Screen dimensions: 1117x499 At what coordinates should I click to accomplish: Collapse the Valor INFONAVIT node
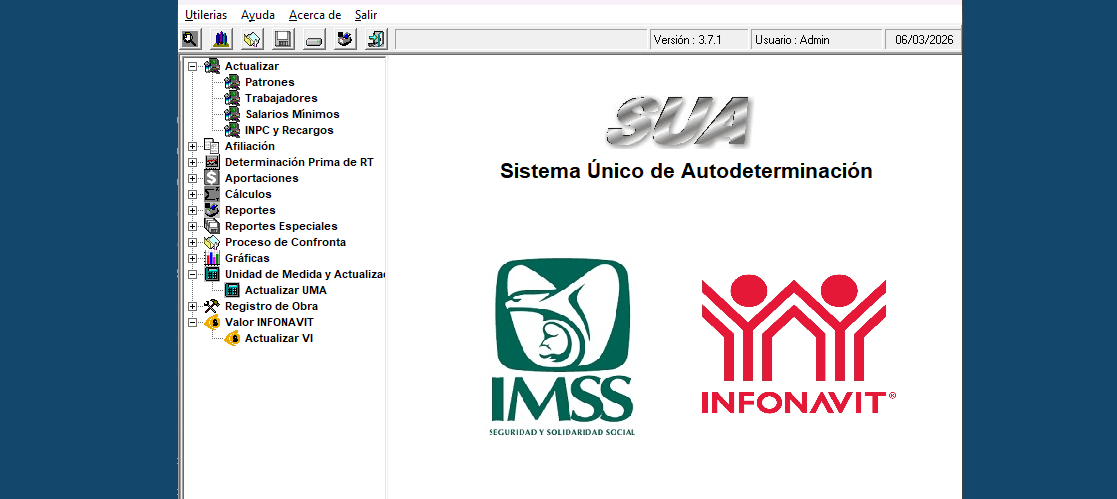click(x=192, y=322)
